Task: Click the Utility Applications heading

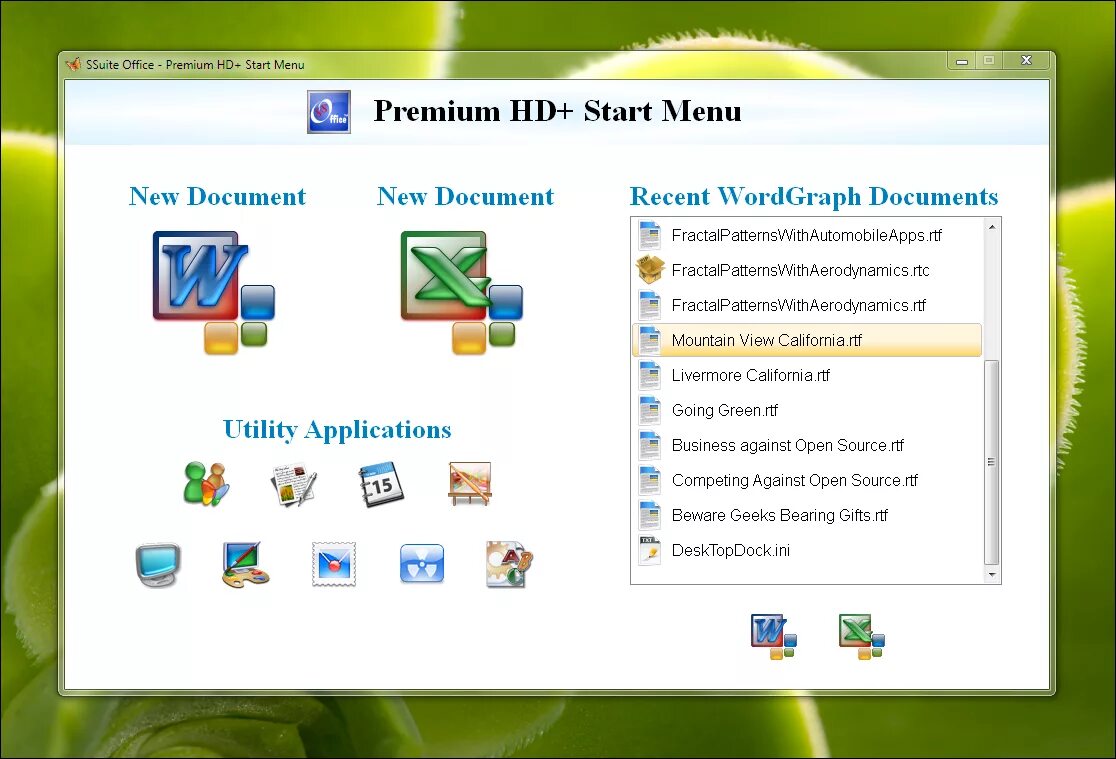Action: point(337,430)
